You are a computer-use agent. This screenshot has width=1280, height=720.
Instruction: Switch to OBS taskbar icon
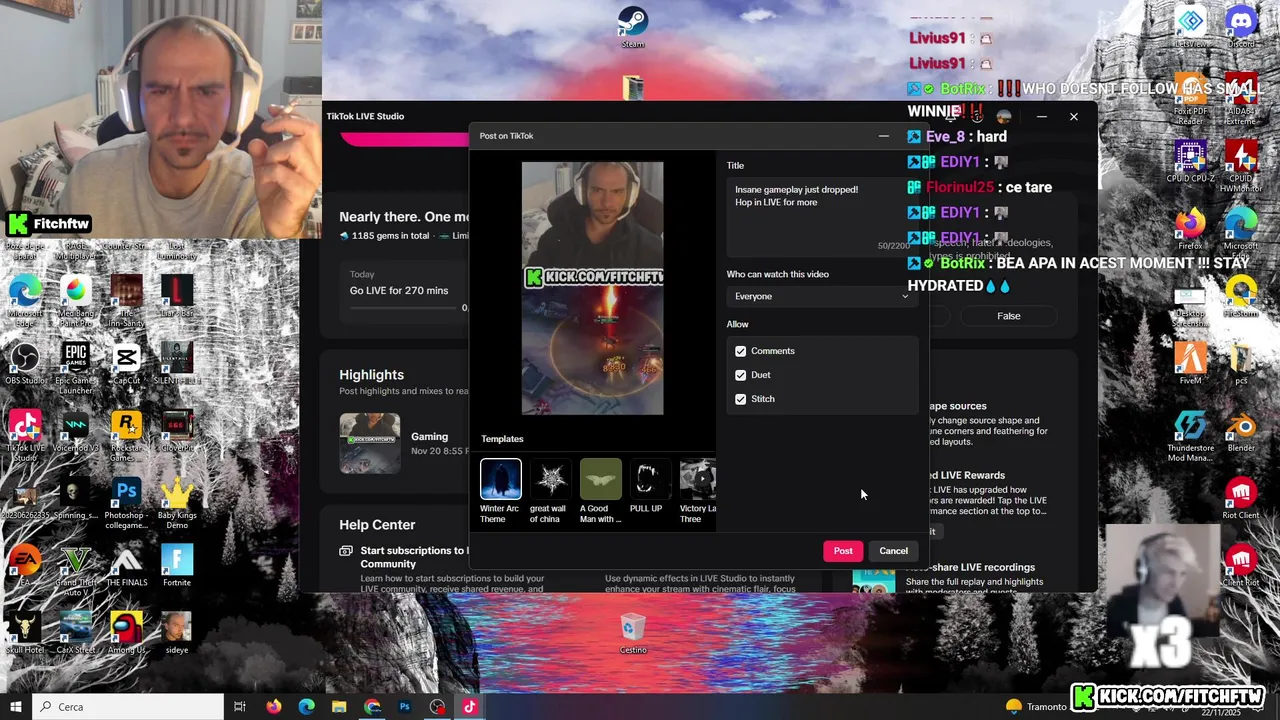(x=437, y=707)
